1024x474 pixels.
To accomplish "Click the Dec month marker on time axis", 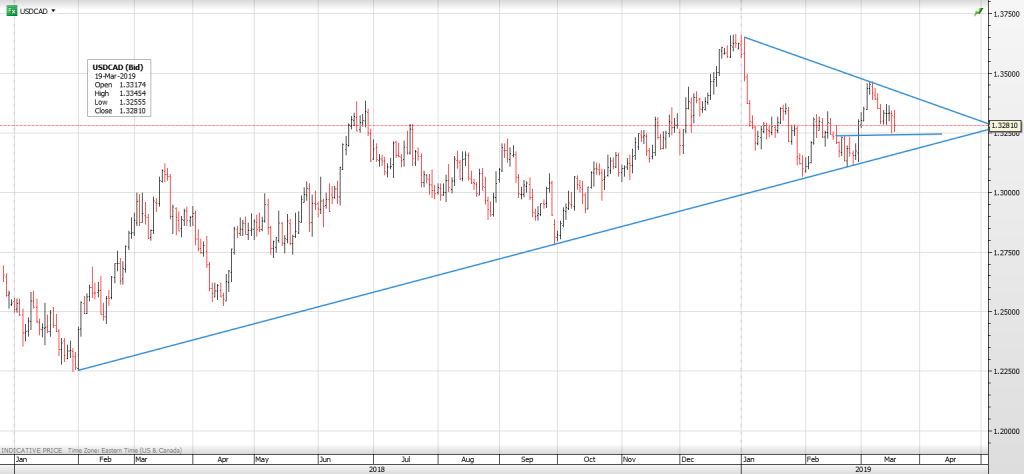I will pyautogui.click(x=687, y=459).
